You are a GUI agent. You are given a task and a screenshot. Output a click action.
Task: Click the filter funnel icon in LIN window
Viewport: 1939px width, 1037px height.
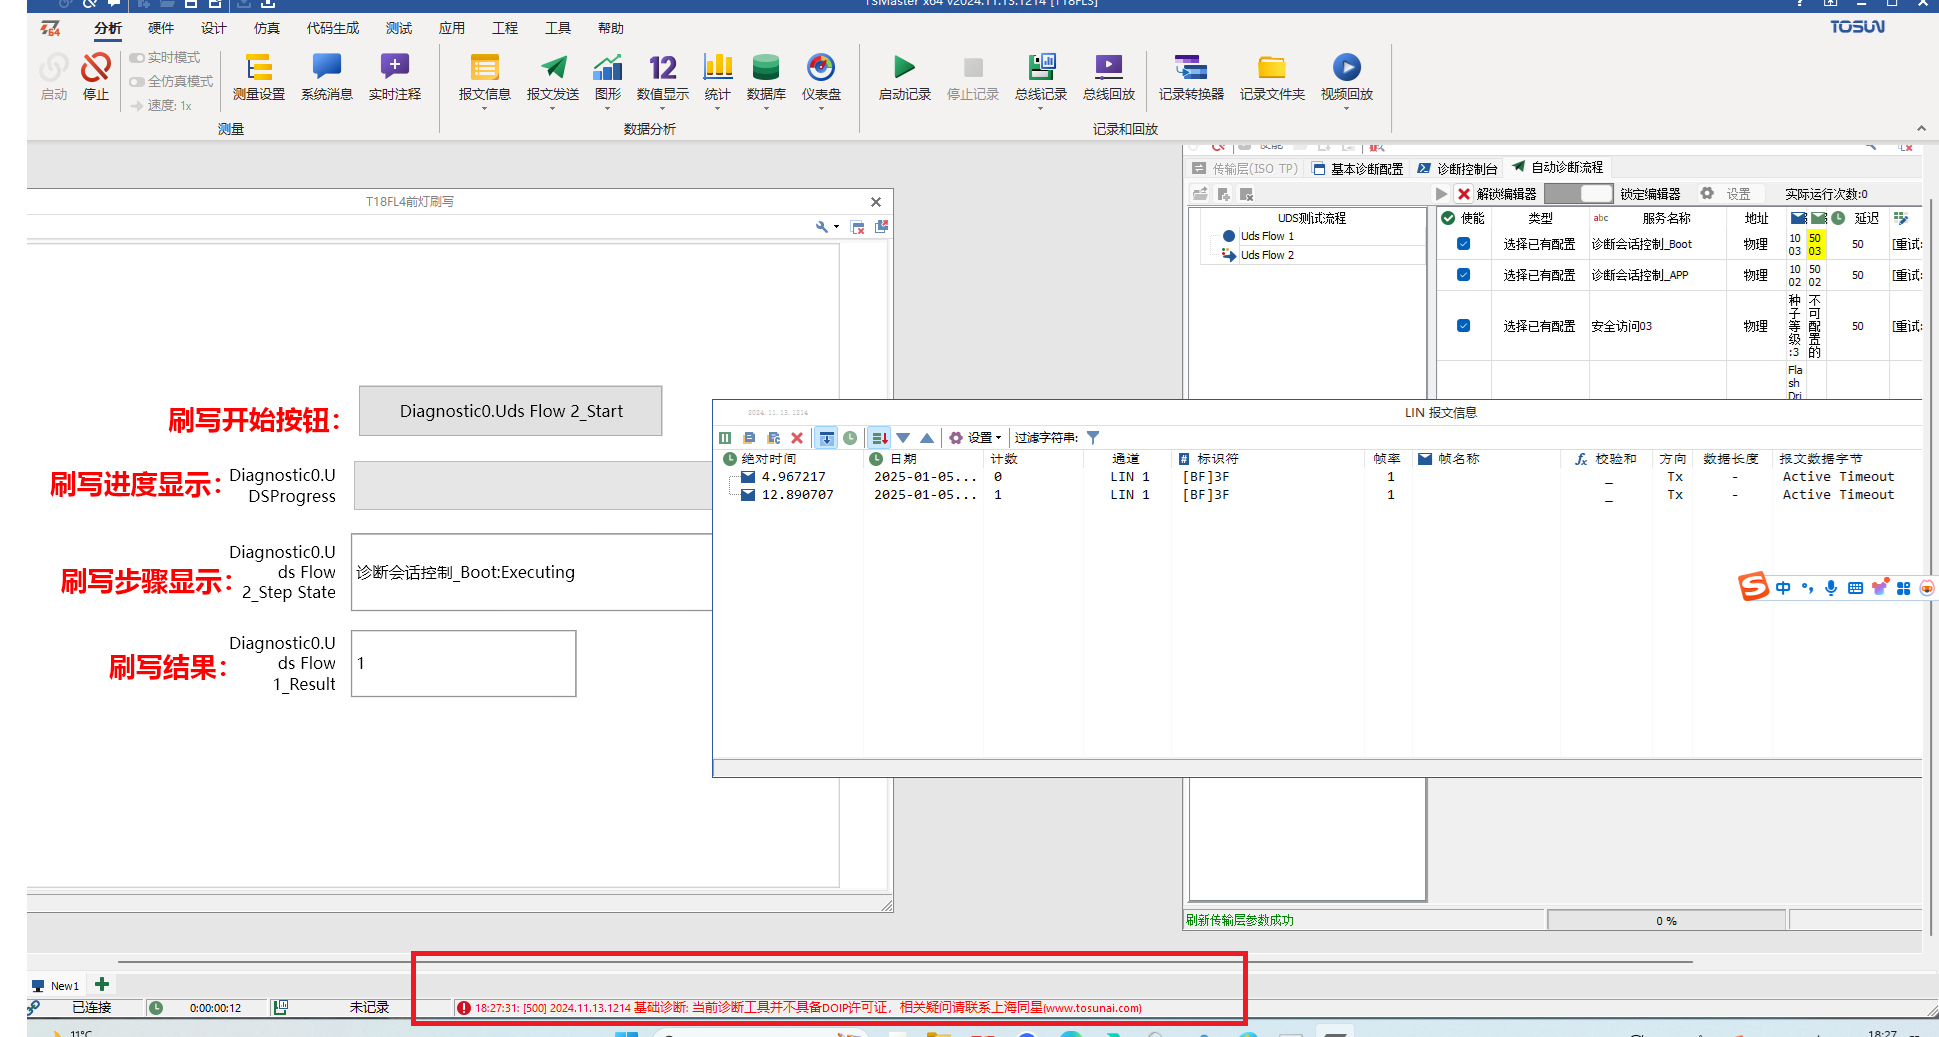pos(1093,438)
